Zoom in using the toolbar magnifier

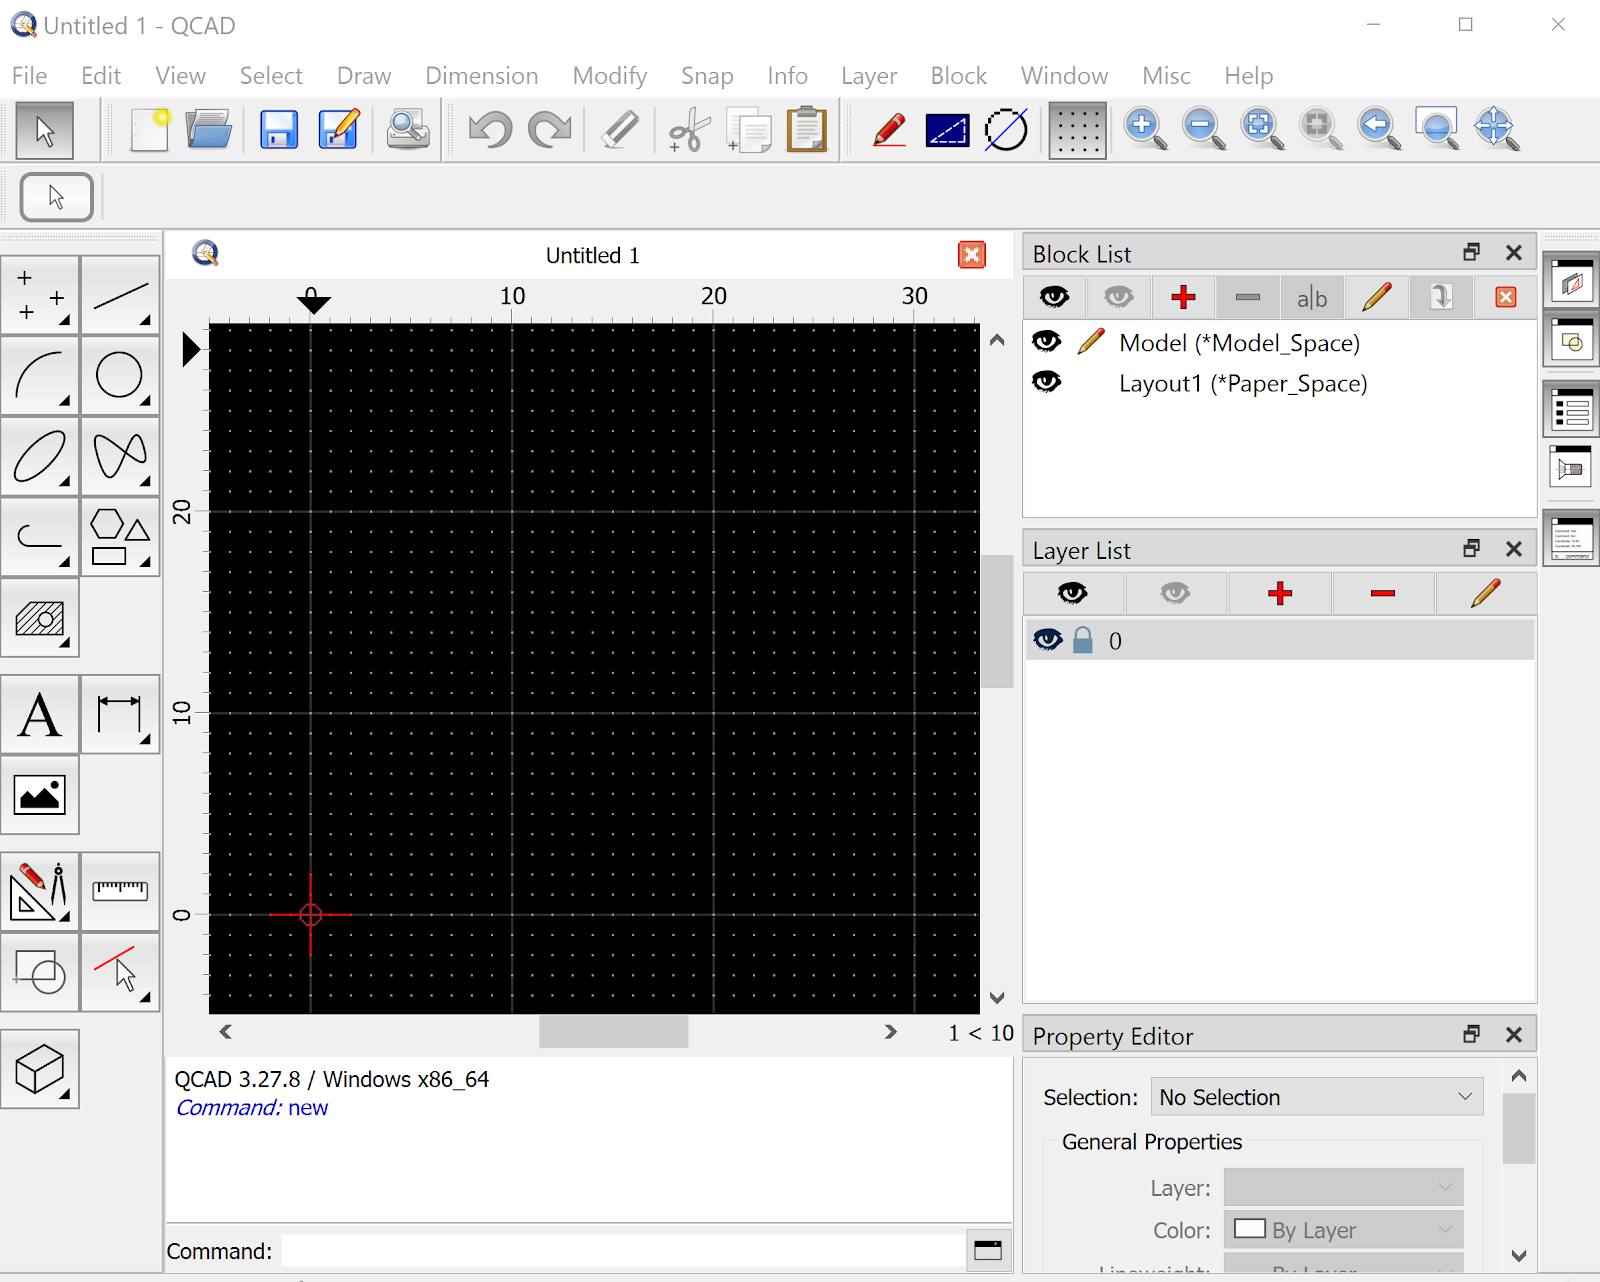point(1145,130)
